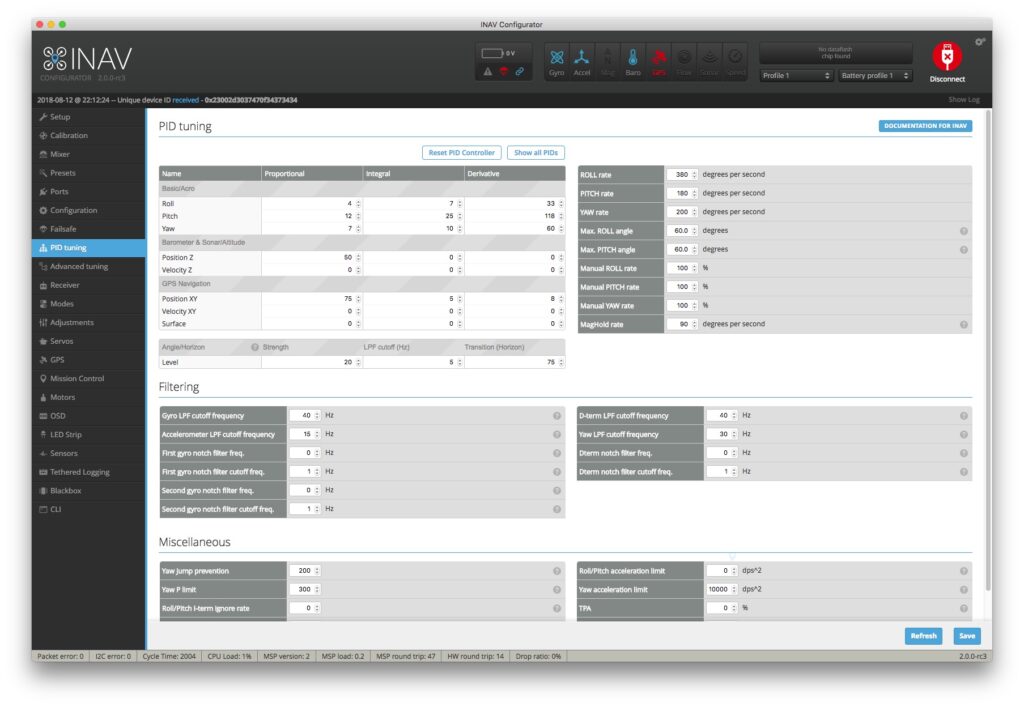Expand the Battery profile 1 dropdown
Image resolution: width=1024 pixels, height=707 pixels.
[875, 76]
